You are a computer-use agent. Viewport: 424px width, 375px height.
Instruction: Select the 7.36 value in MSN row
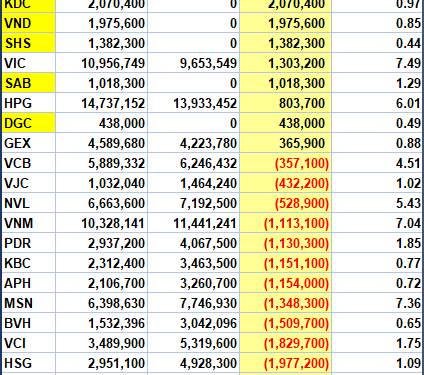point(378,303)
